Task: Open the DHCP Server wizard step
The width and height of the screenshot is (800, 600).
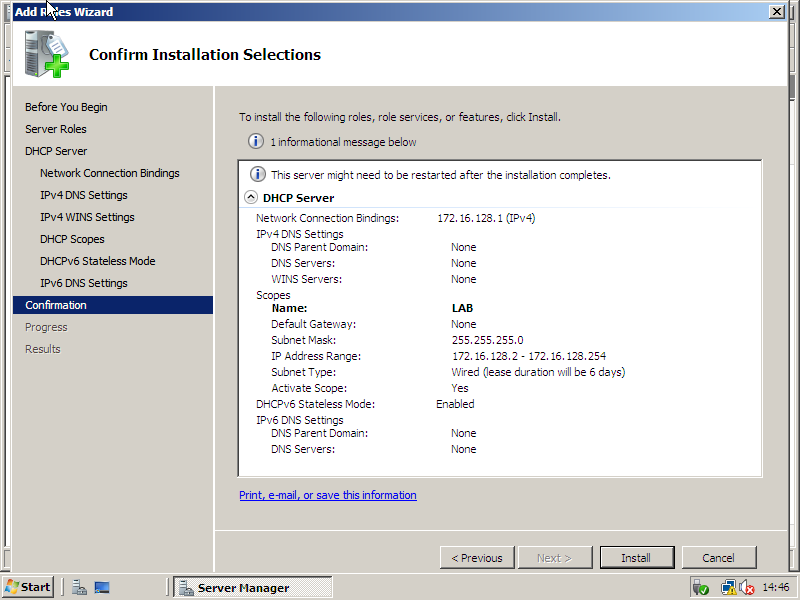Action: [56, 151]
